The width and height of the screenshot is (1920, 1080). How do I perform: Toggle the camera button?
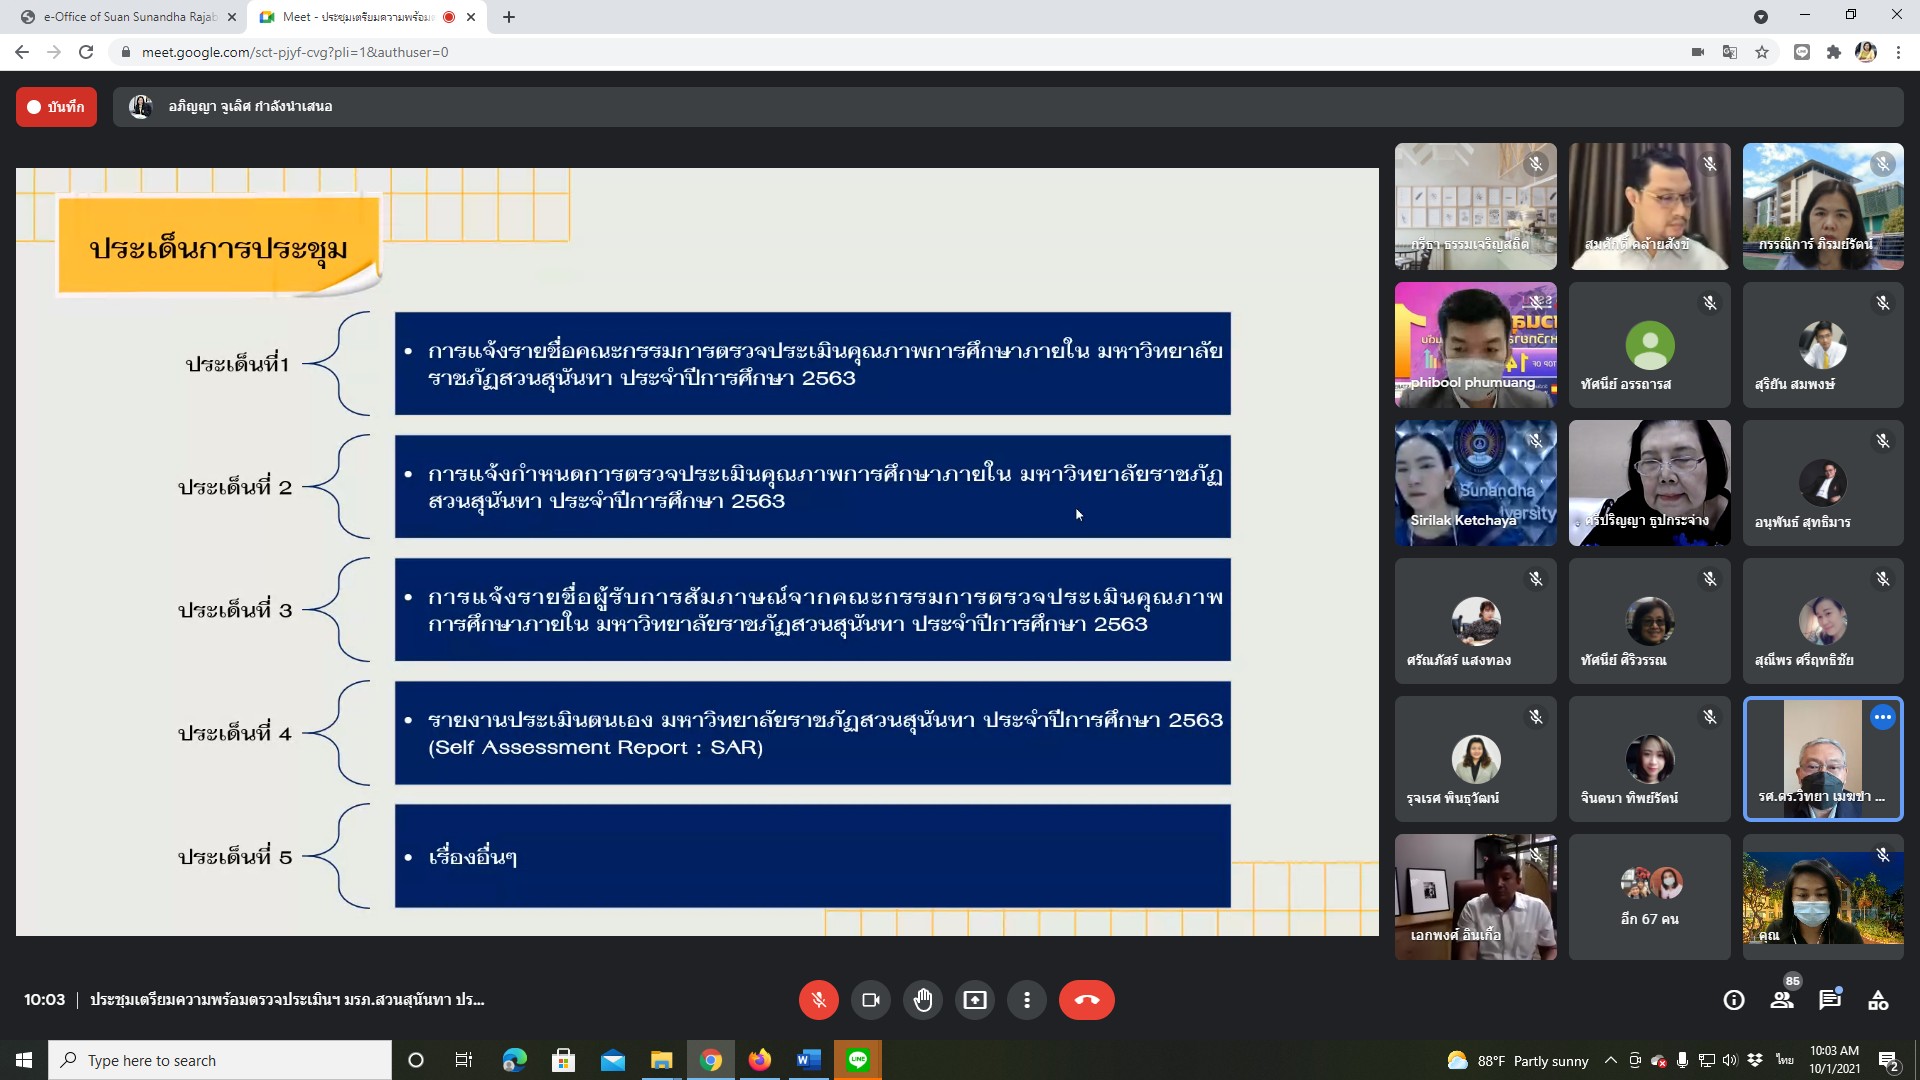point(870,1000)
